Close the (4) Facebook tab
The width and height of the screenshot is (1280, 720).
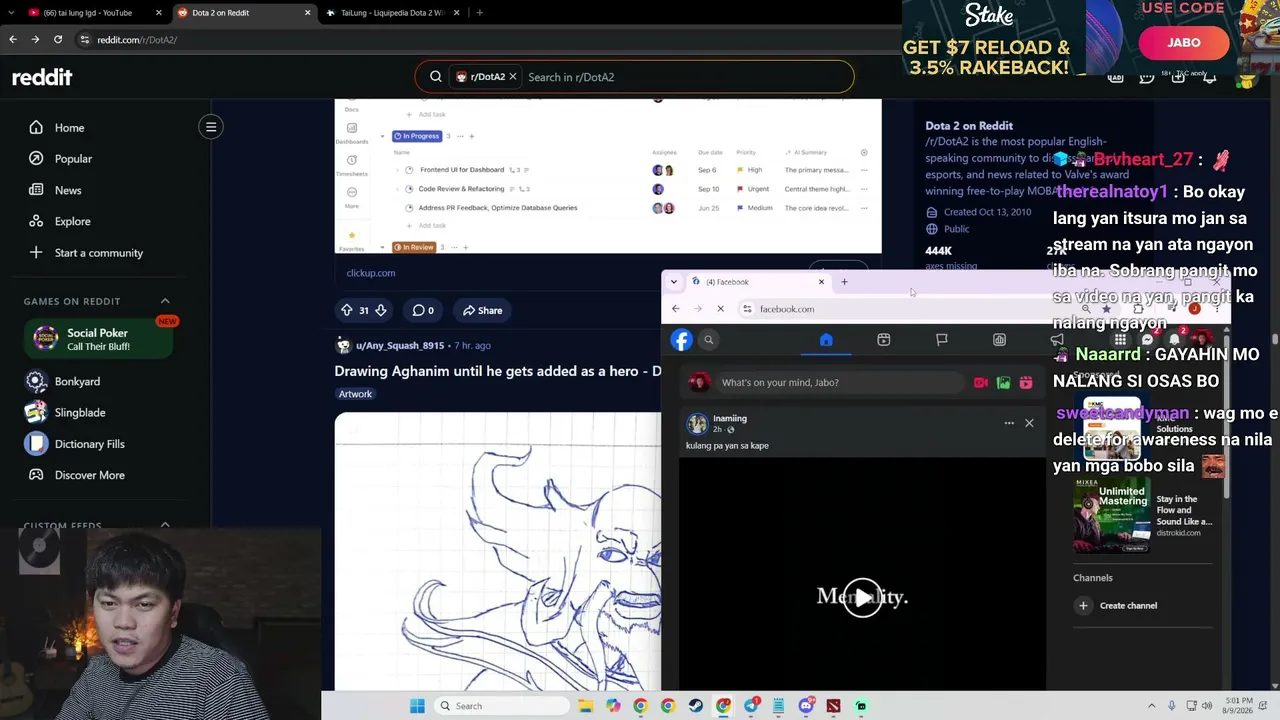821,282
